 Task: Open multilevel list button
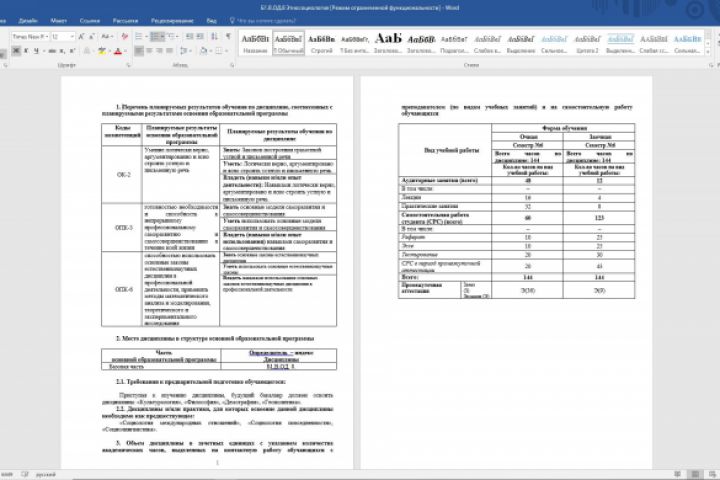tap(171, 36)
